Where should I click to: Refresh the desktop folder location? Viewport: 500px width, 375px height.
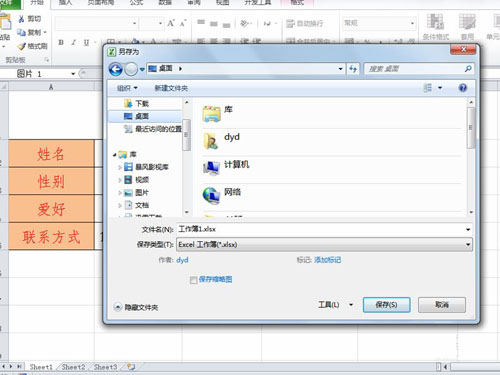tap(353, 69)
